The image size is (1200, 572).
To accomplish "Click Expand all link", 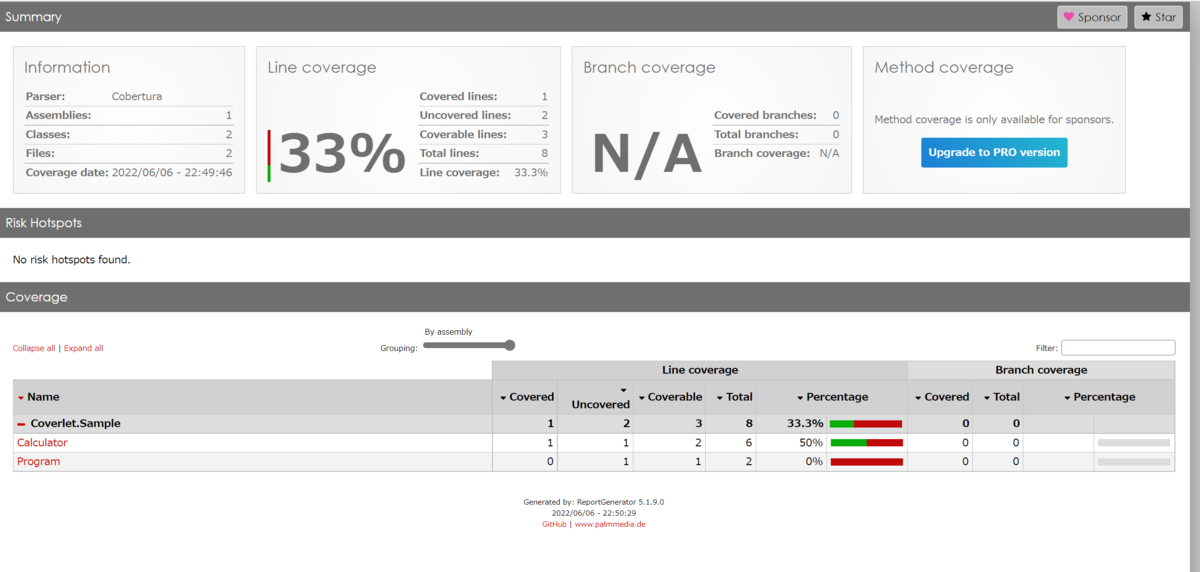I will 83,348.
